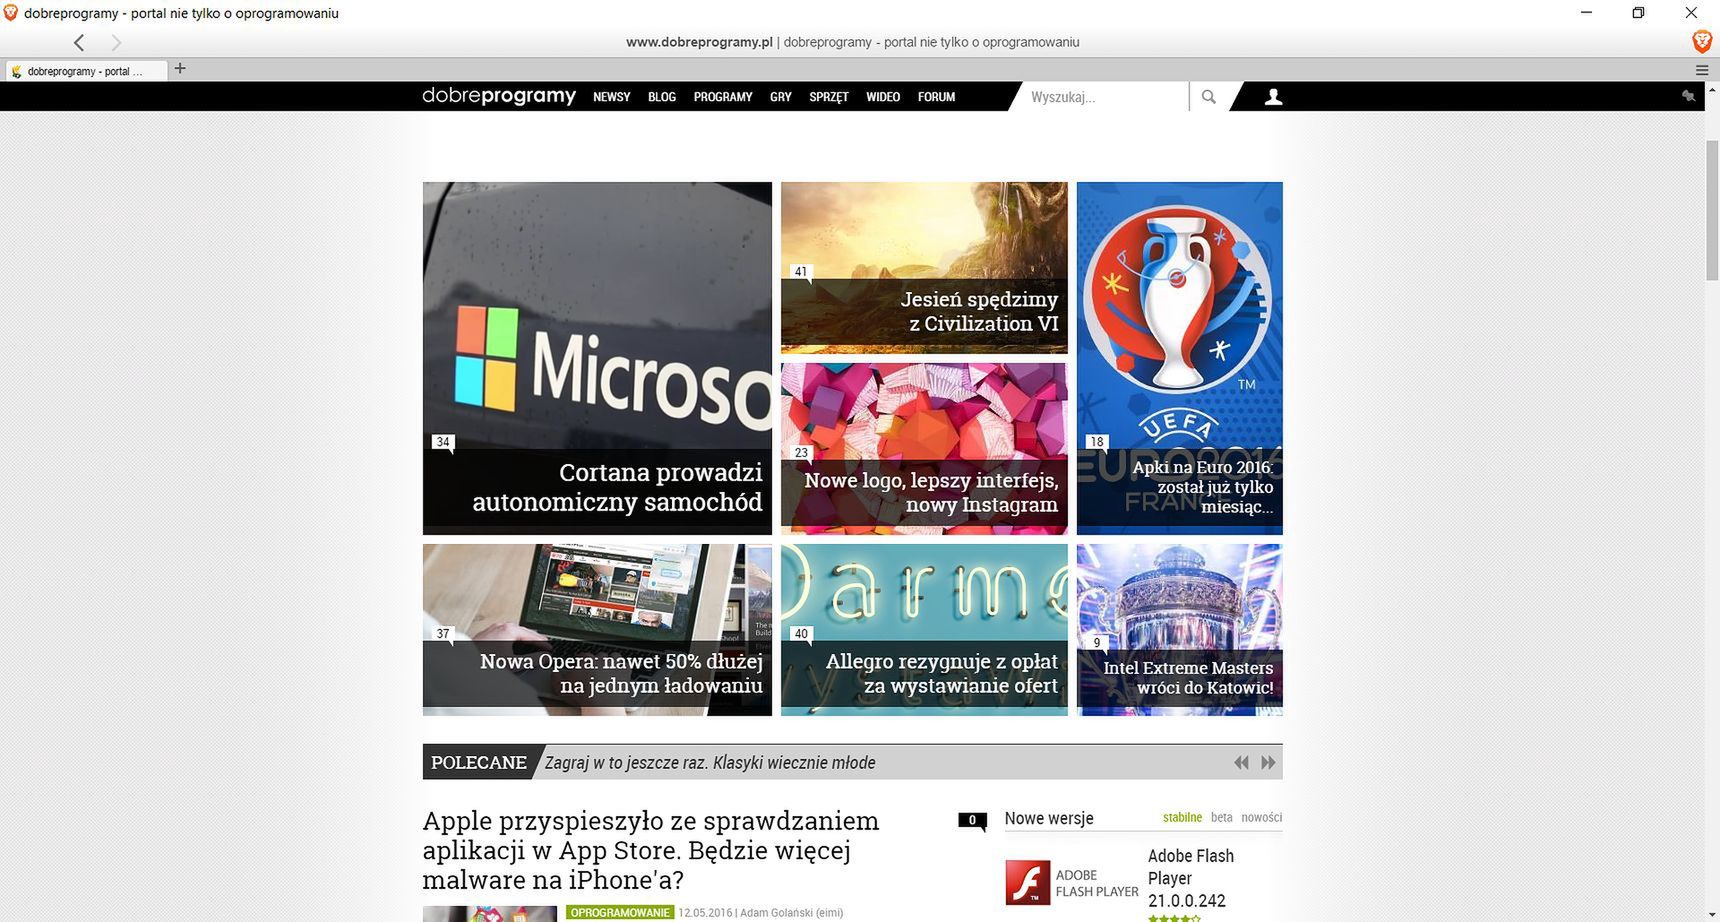Open article Cortana prowadzi autonomiczny samochód

point(617,487)
